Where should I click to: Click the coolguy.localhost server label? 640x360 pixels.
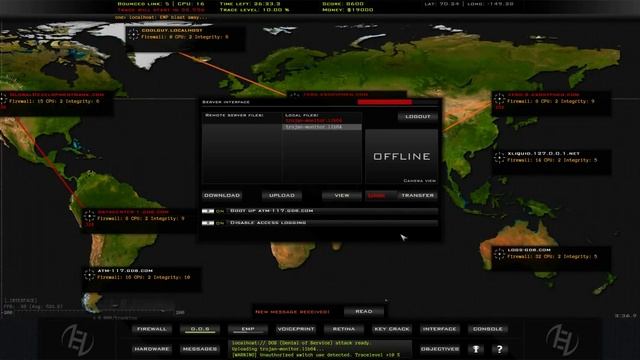point(172,31)
